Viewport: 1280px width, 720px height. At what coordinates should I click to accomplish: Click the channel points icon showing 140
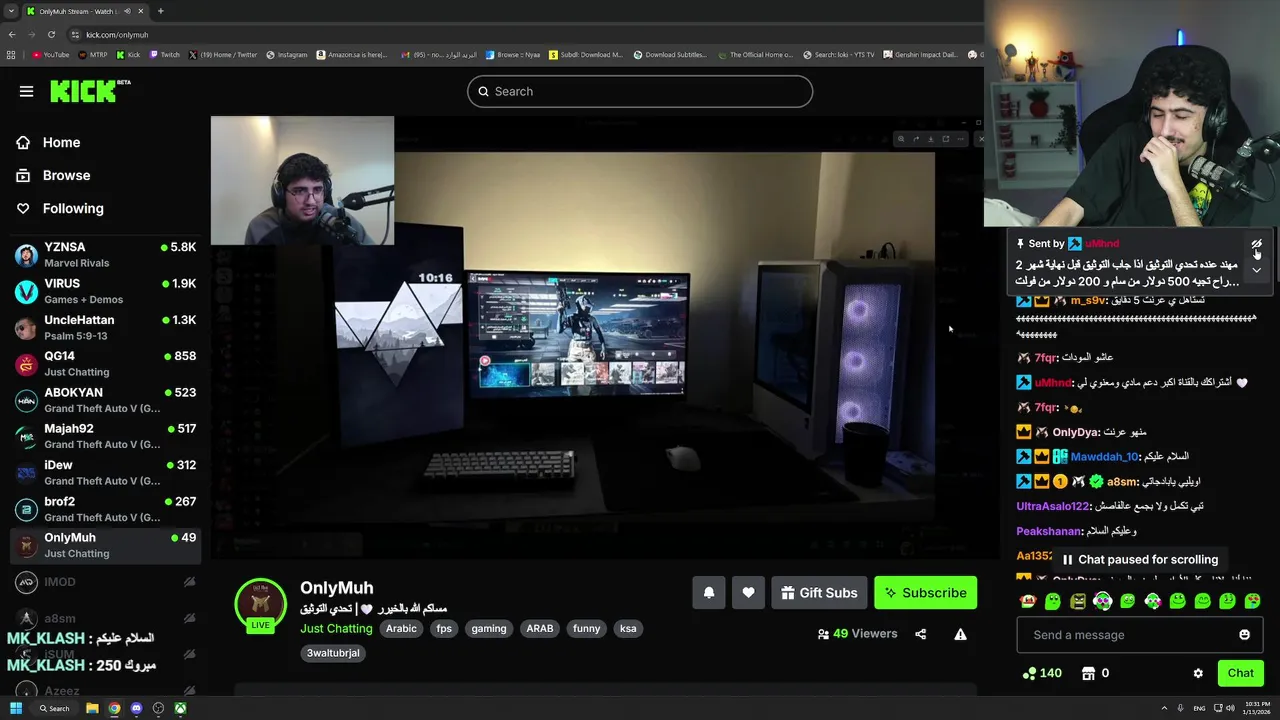click(1028, 673)
